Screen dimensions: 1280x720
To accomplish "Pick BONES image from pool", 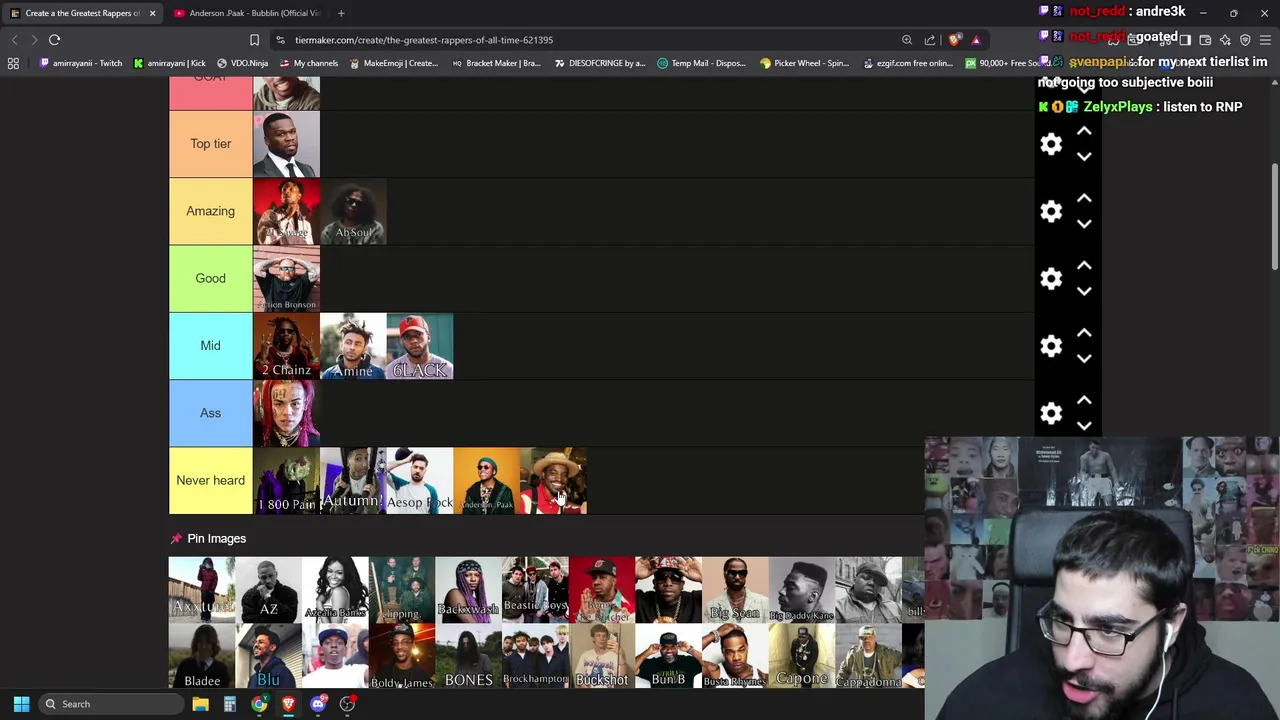I will pyautogui.click(x=468, y=656).
